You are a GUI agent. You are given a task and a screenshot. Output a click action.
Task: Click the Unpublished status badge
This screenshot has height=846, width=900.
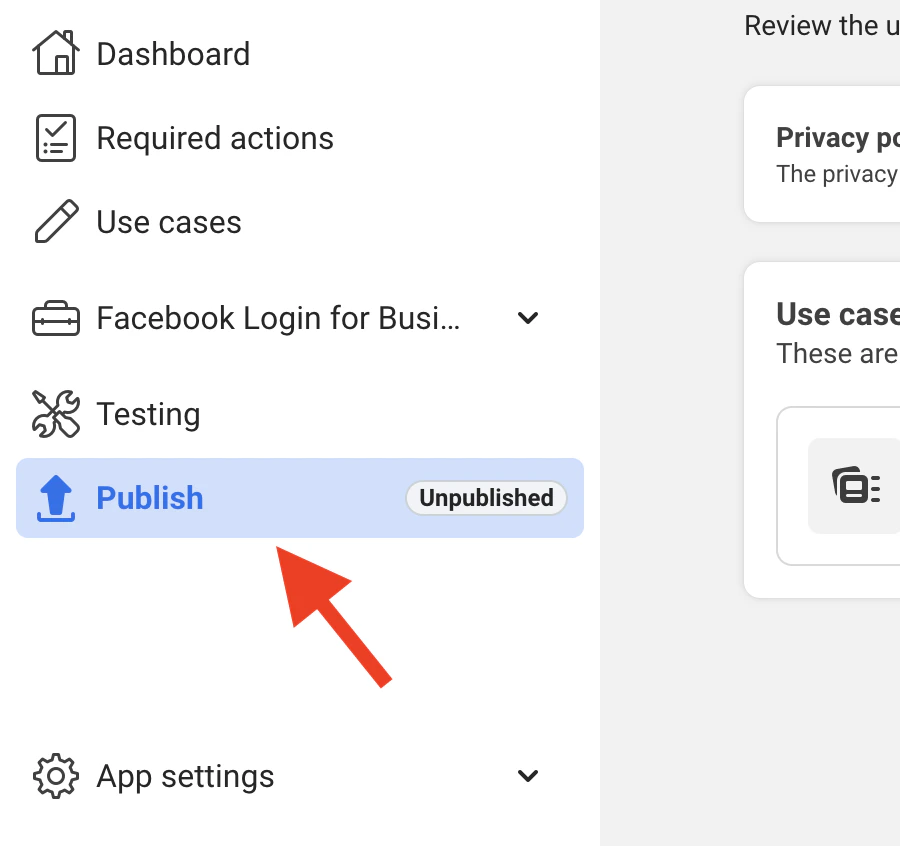tap(486, 497)
